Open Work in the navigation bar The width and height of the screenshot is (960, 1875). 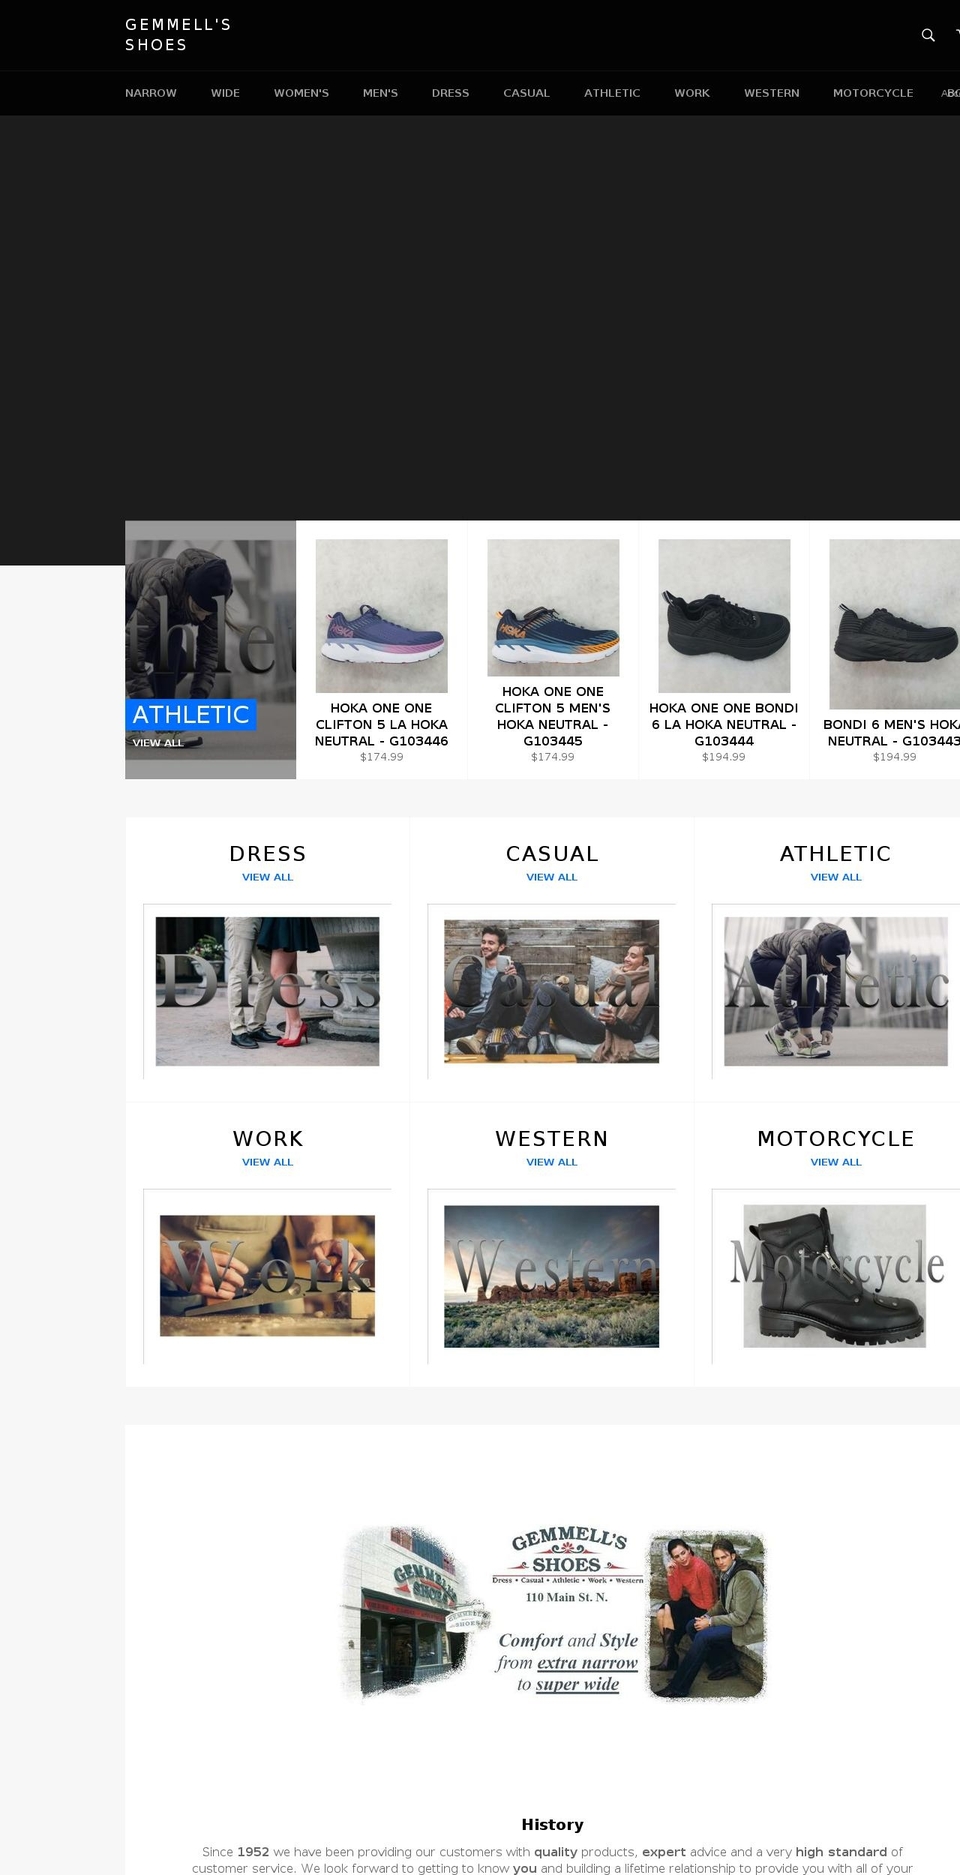pyautogui.click(x=692, y=93)
